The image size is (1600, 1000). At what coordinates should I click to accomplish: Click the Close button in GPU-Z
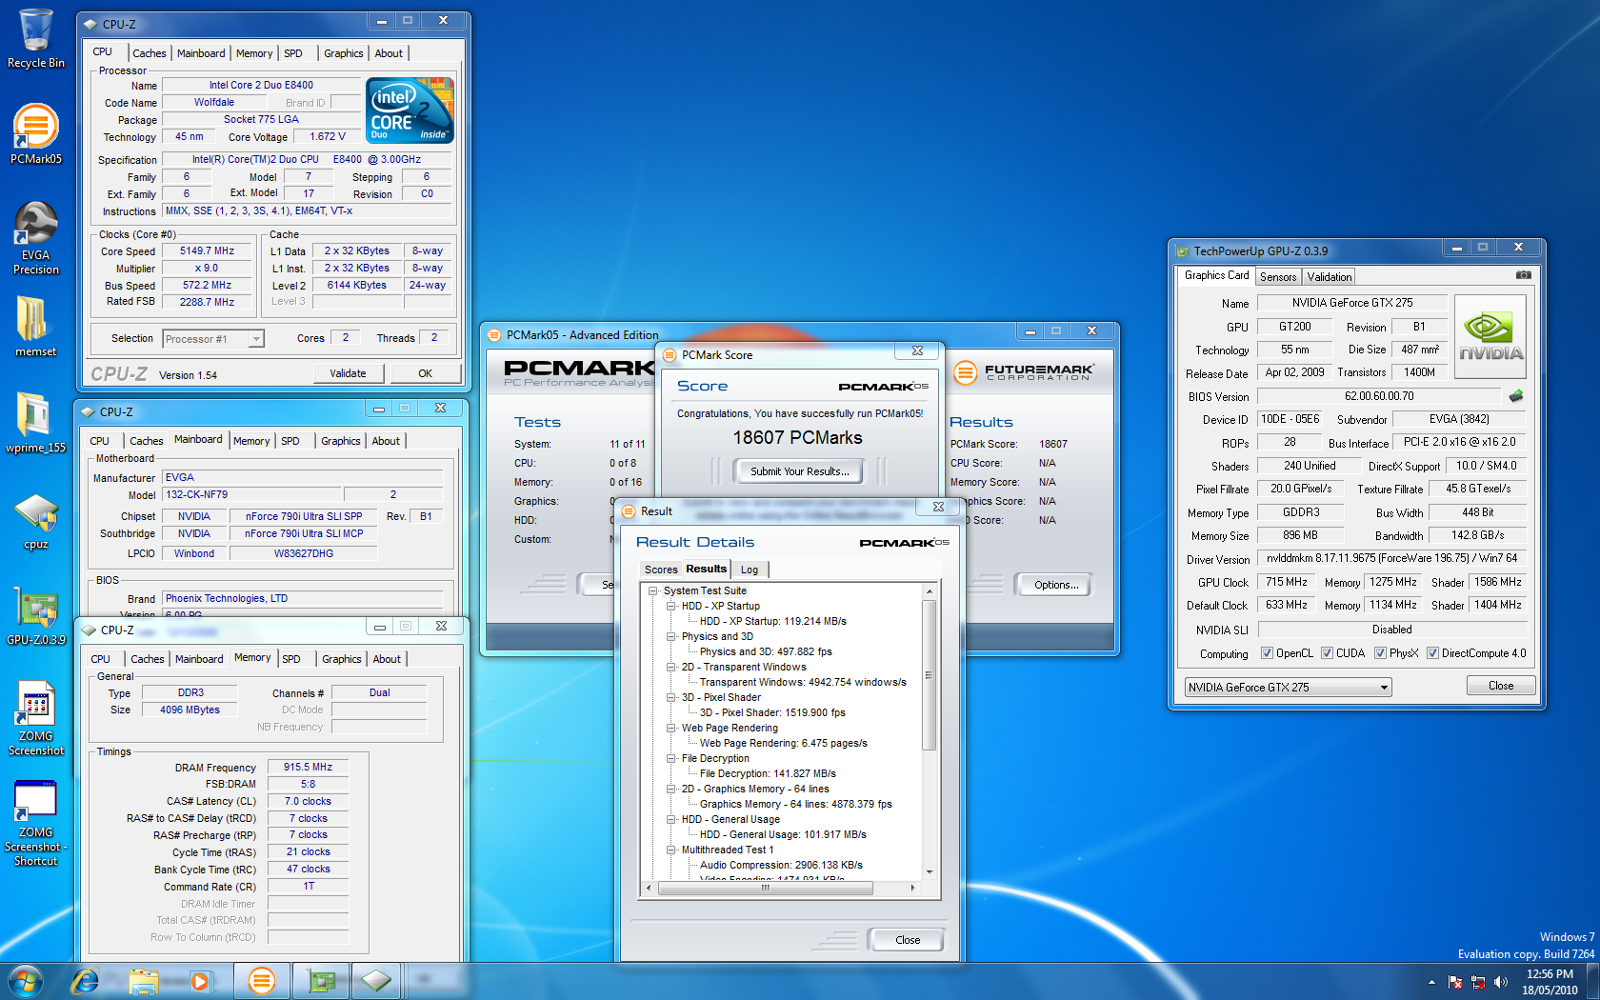(x=1500, y=686)
